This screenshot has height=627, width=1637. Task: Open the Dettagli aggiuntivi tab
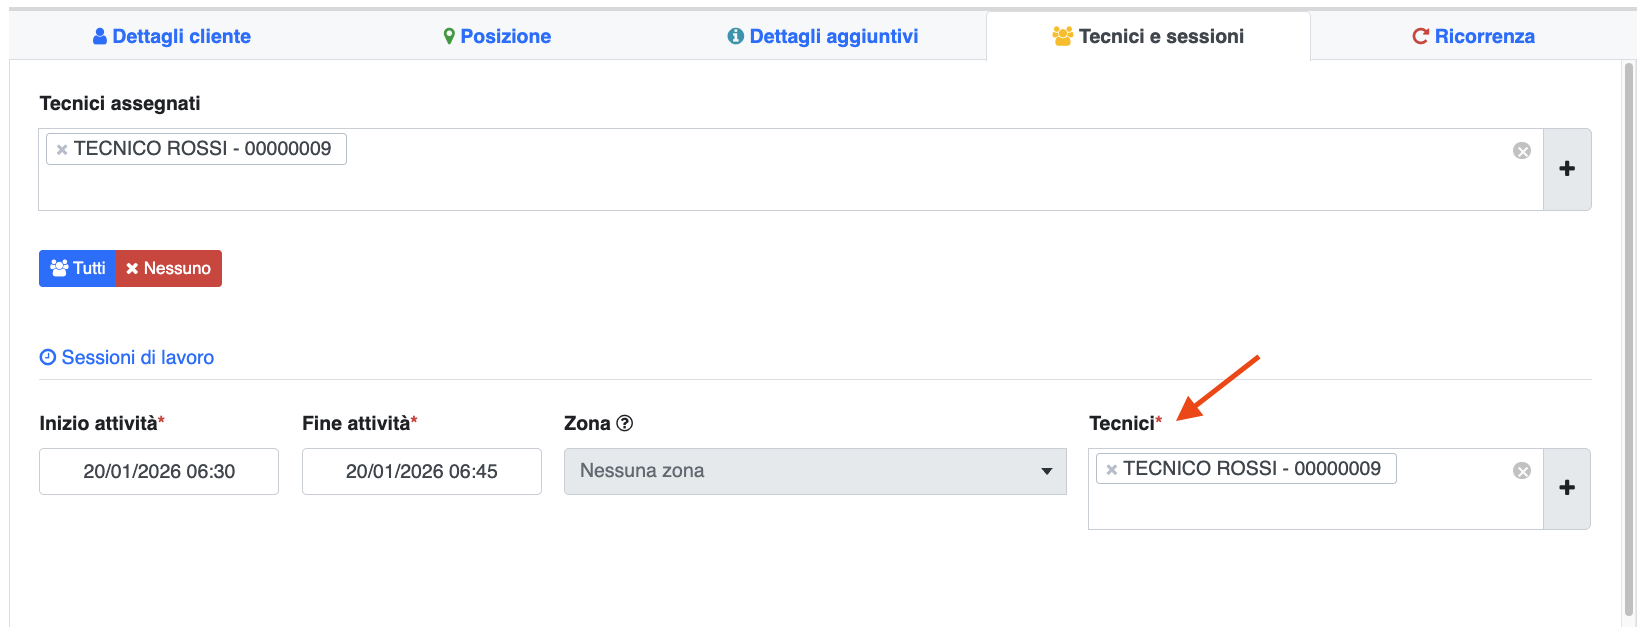(x=822, y=37)
